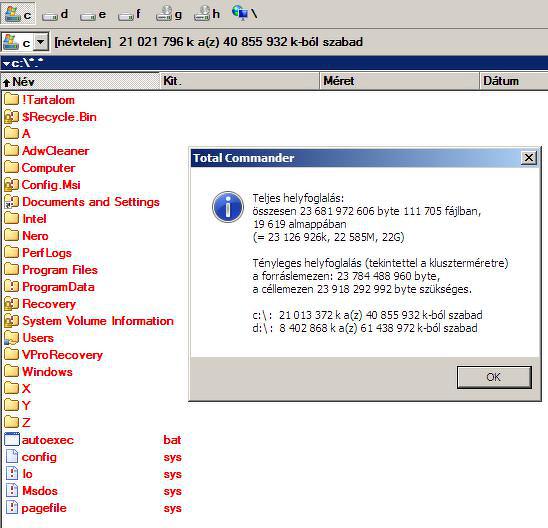Click the blue information icon in dialog
Screen dimensions: 548x528
[x=228, y=207]
